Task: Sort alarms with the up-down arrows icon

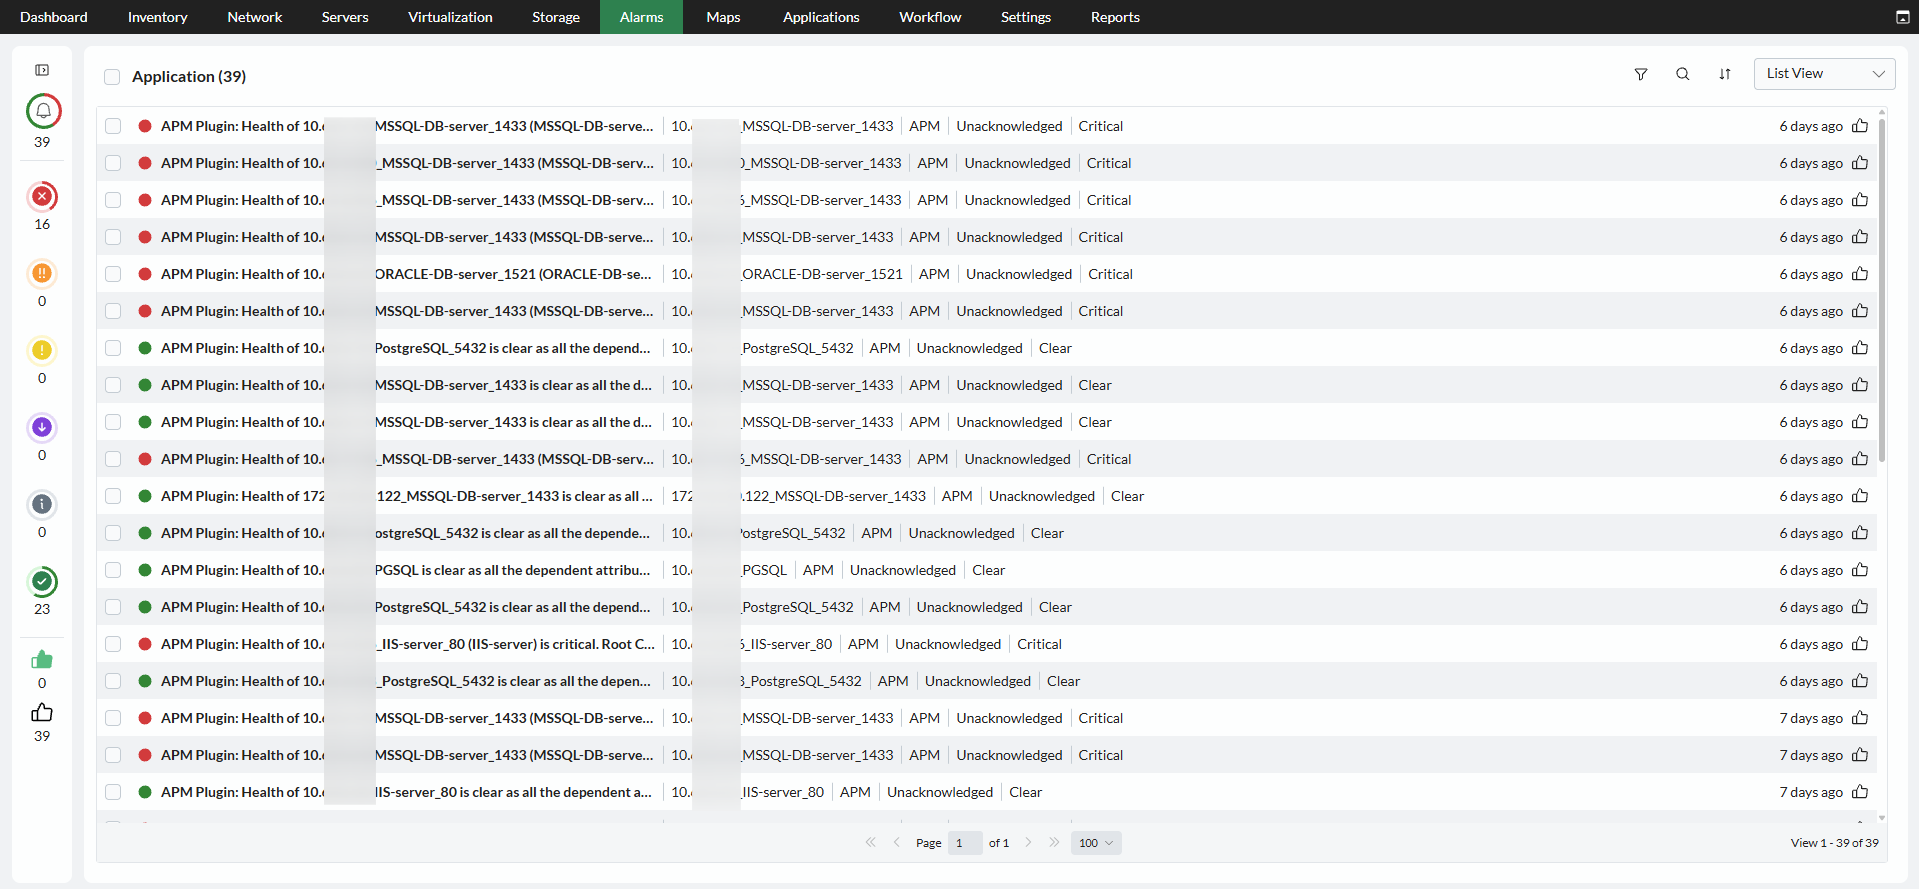Action: [1725, 74]
